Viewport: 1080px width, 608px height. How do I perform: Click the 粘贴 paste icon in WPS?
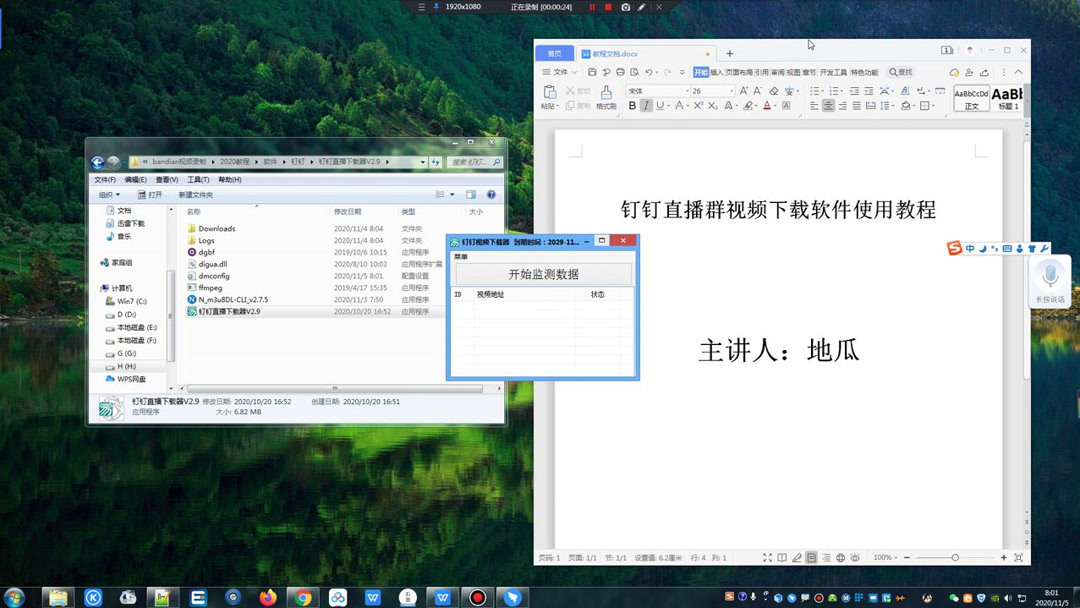(550, 92)
